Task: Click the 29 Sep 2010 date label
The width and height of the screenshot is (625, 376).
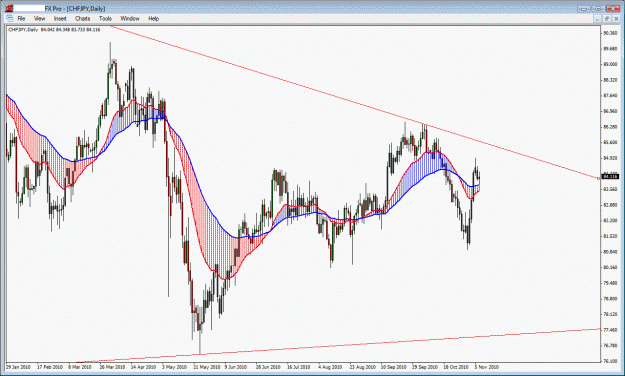Action: 425,367
